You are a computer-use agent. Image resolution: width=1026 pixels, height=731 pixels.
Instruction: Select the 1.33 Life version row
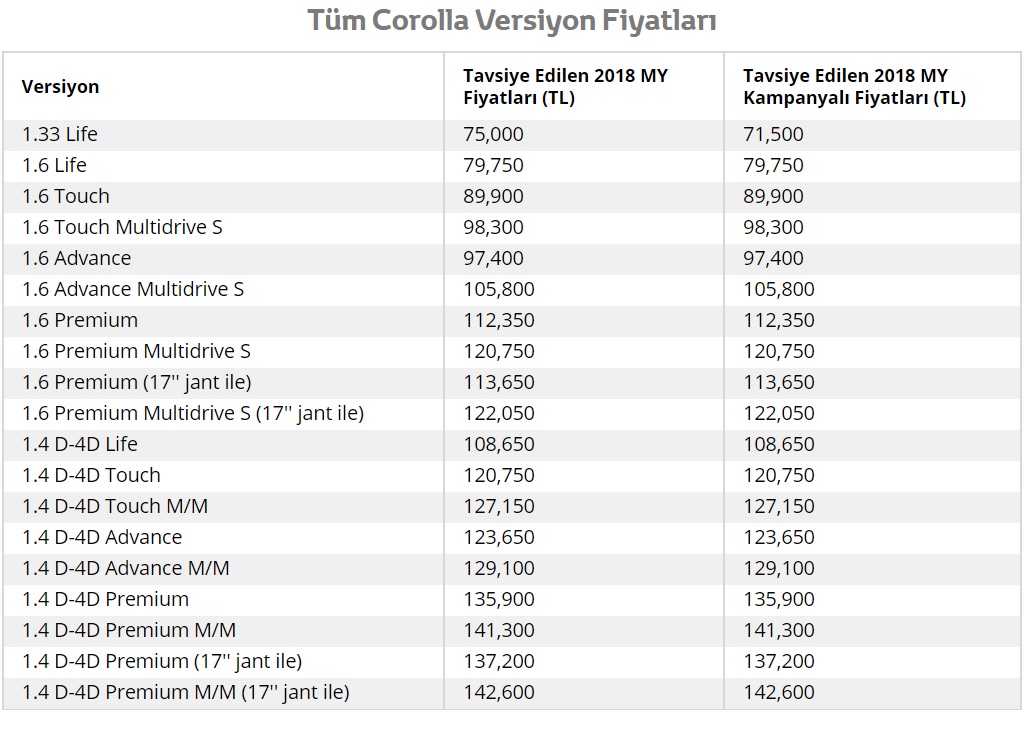(x=512, y=134)
